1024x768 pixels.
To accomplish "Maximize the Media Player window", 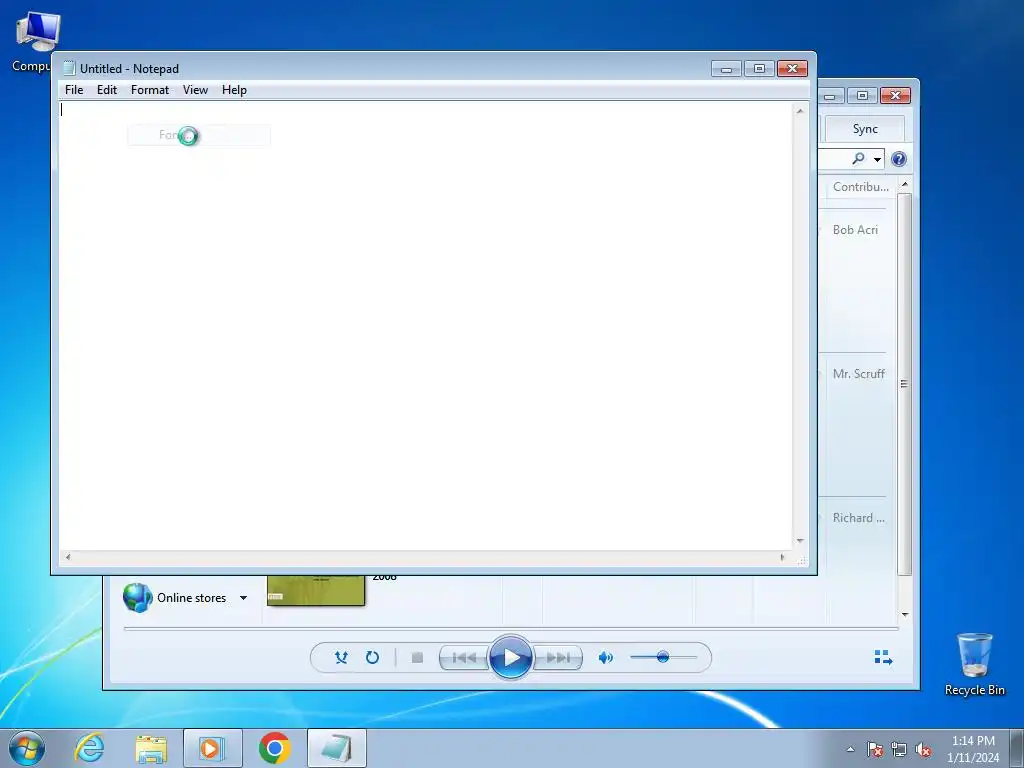I will (x=862, y=96).
